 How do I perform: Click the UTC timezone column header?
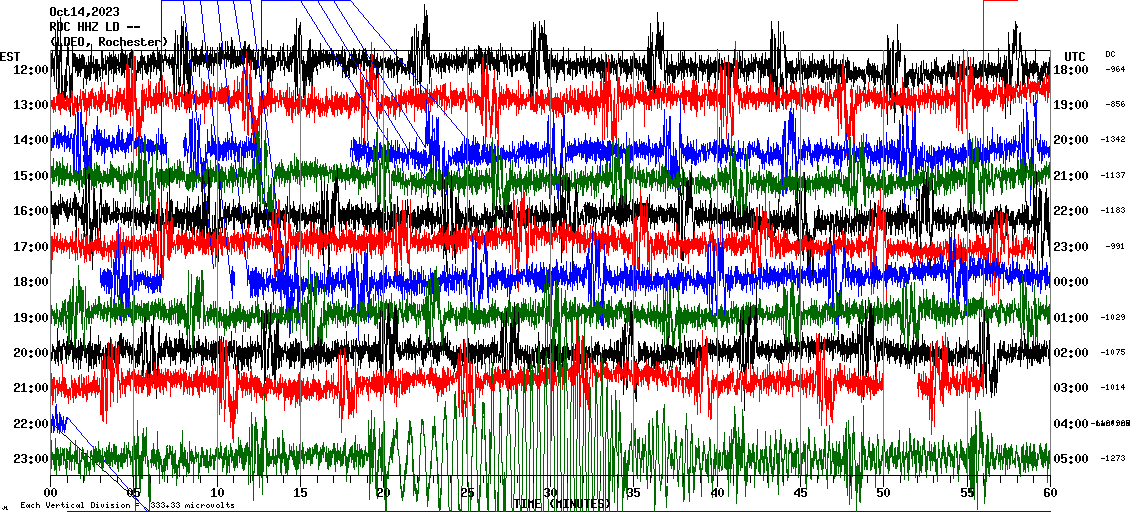point(1075,56)
